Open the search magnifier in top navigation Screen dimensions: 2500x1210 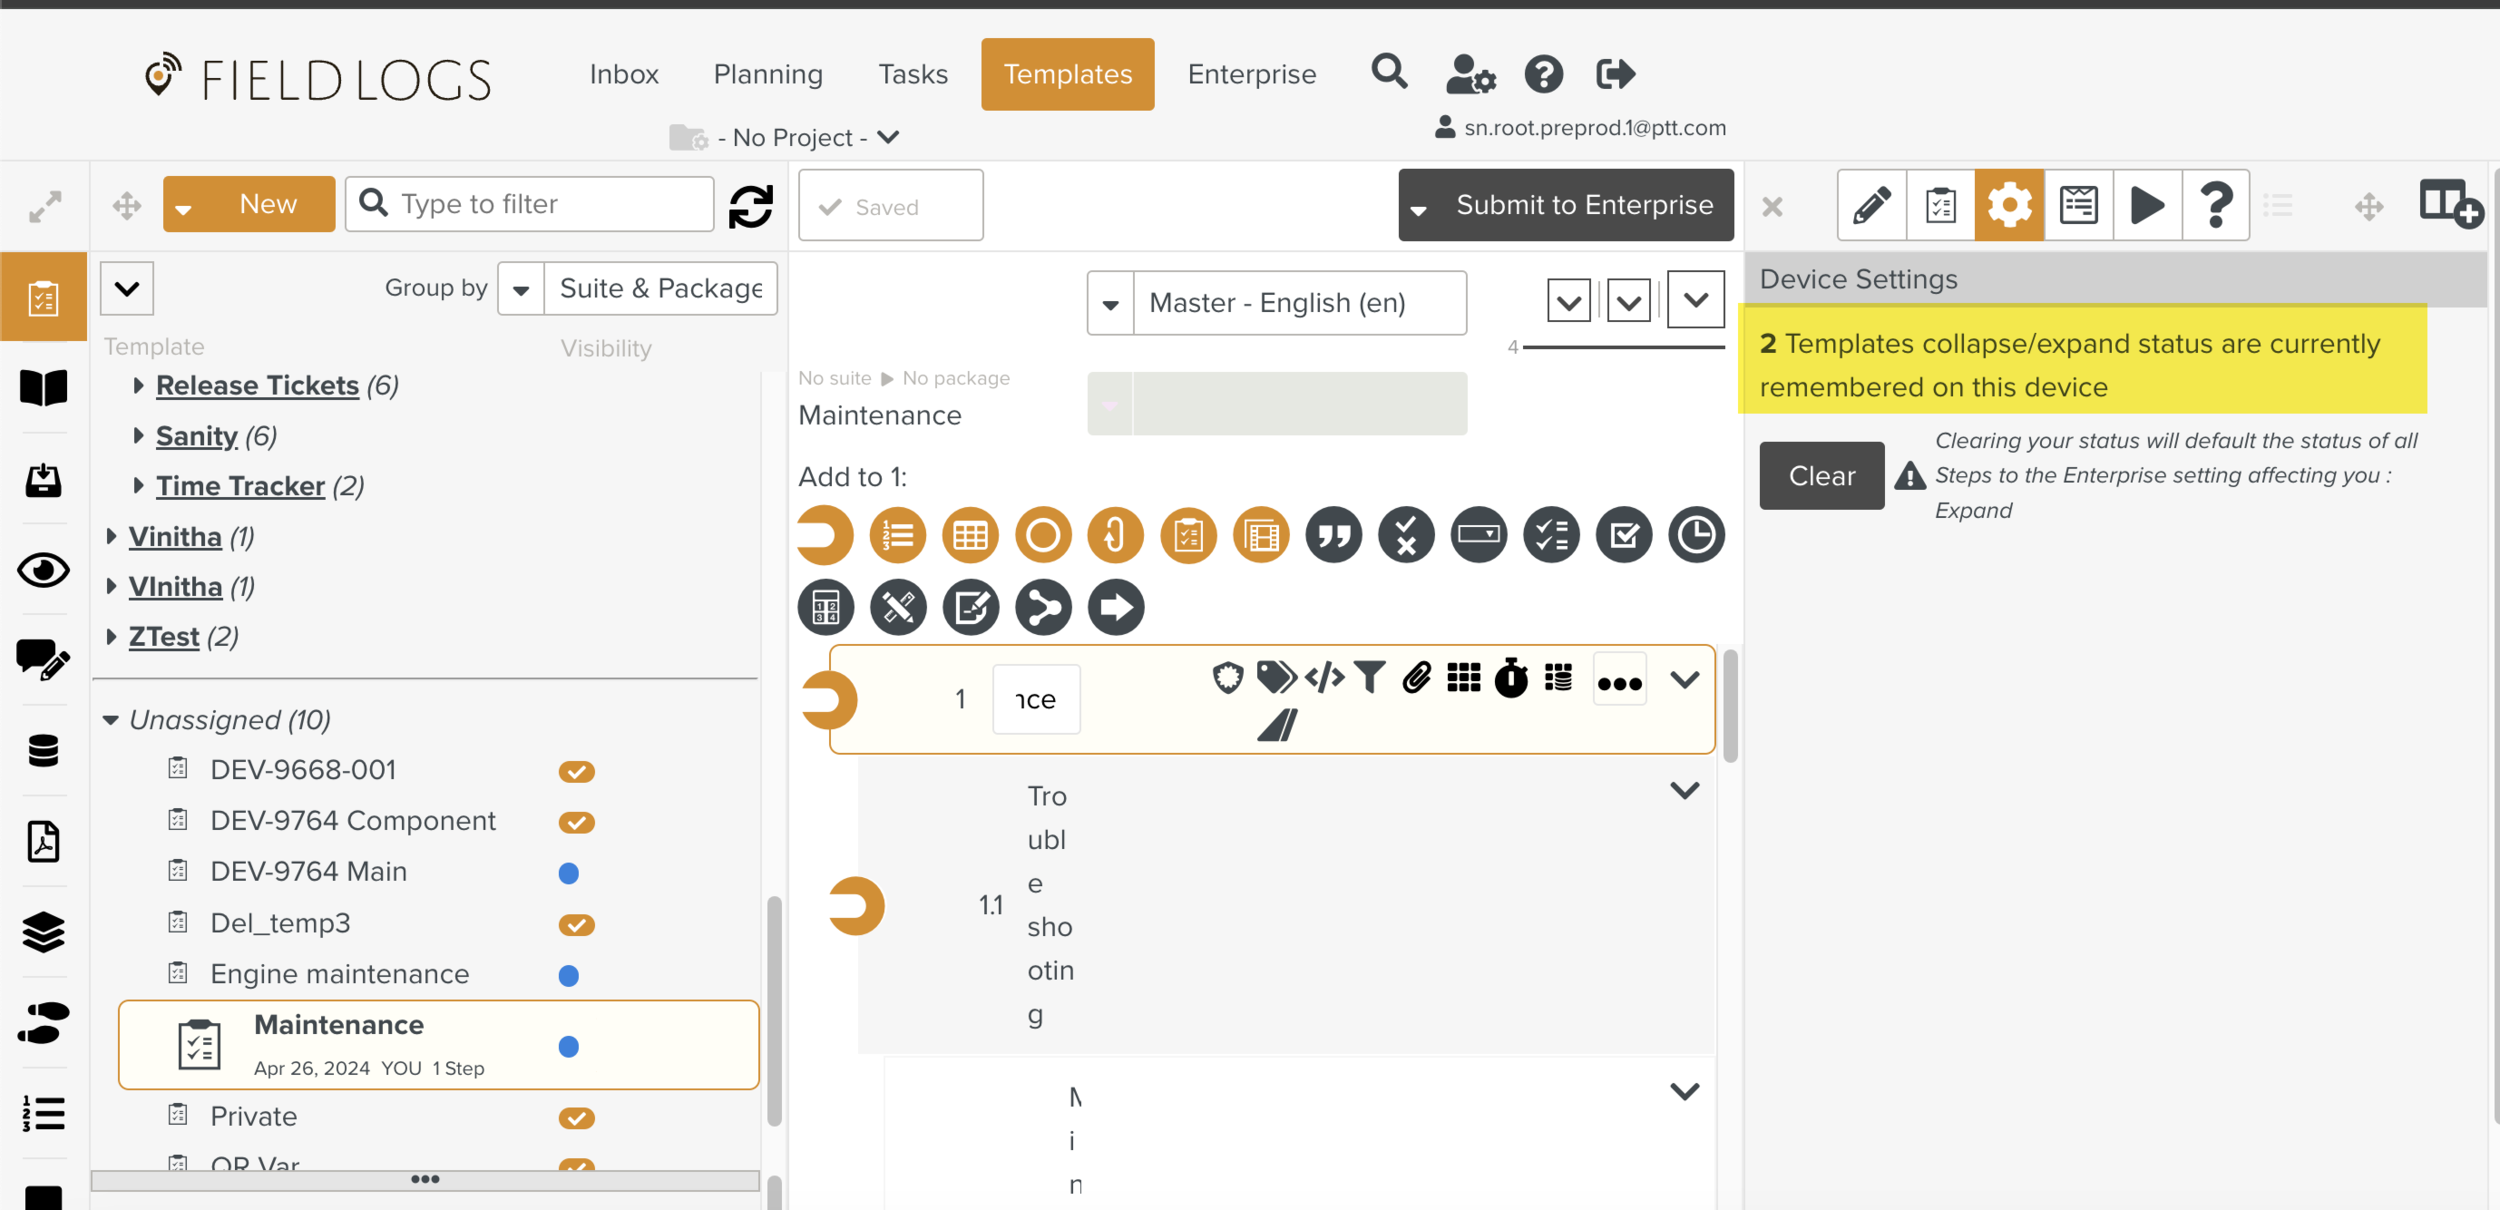point(1389,73)
